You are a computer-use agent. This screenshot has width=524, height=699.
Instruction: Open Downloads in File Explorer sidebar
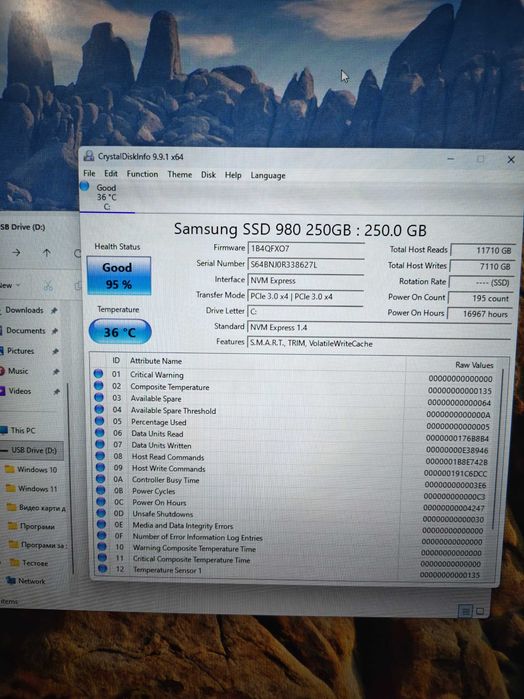(24, 310)
